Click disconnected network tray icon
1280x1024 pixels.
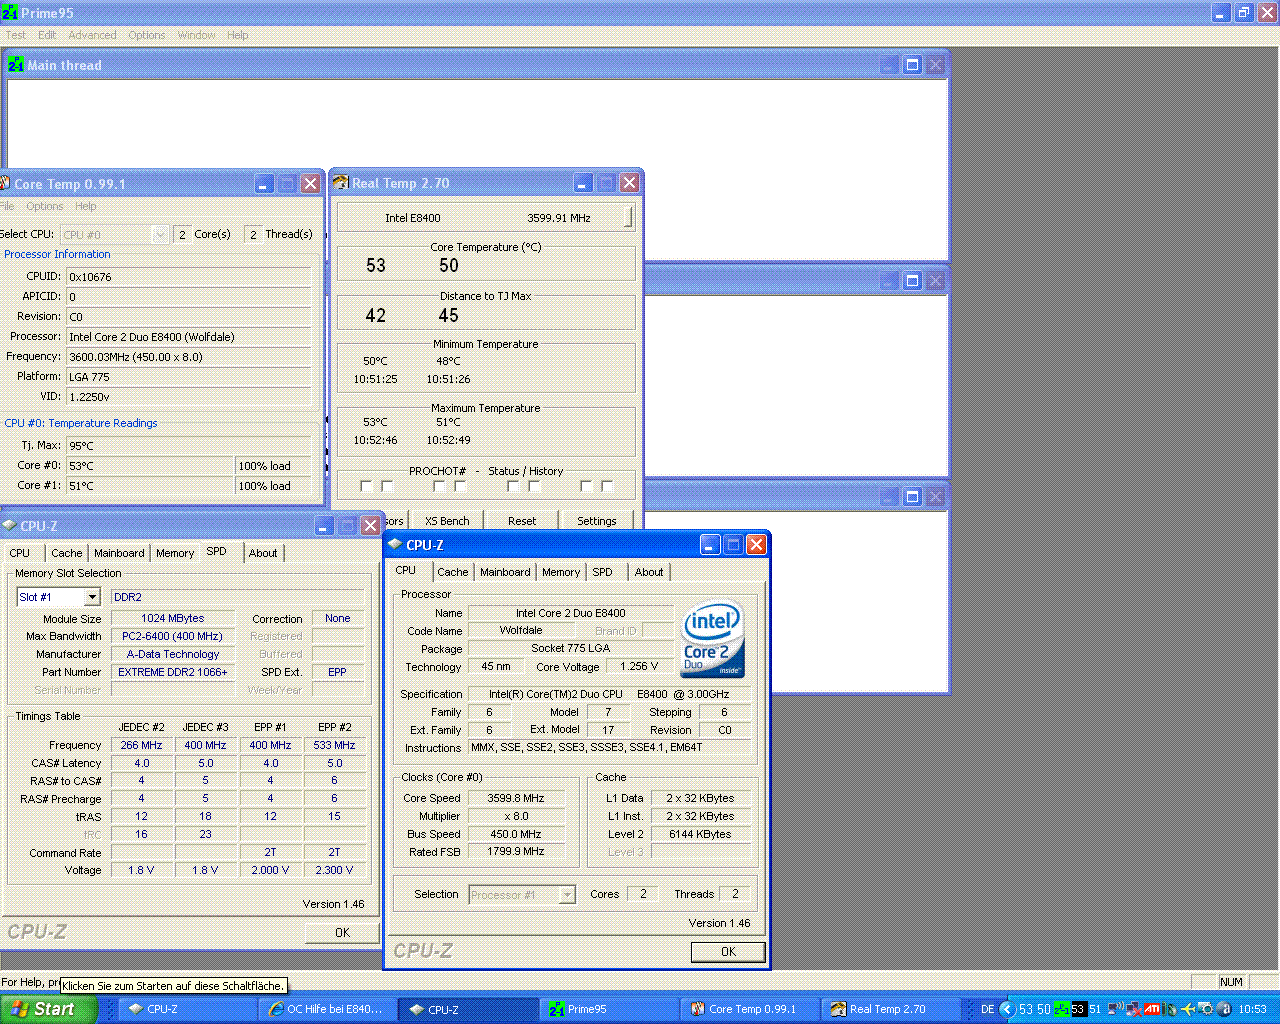coord(1134,1009)
